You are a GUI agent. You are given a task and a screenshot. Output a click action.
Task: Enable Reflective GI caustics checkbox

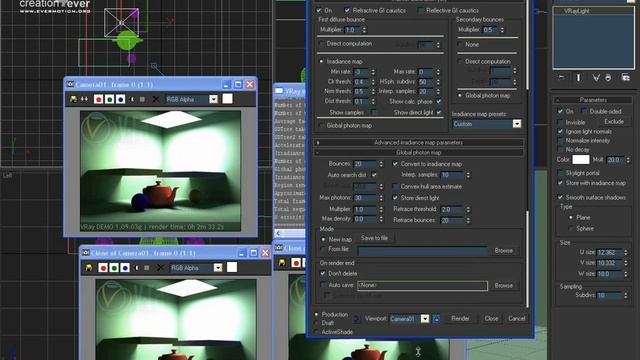[421, 10]
